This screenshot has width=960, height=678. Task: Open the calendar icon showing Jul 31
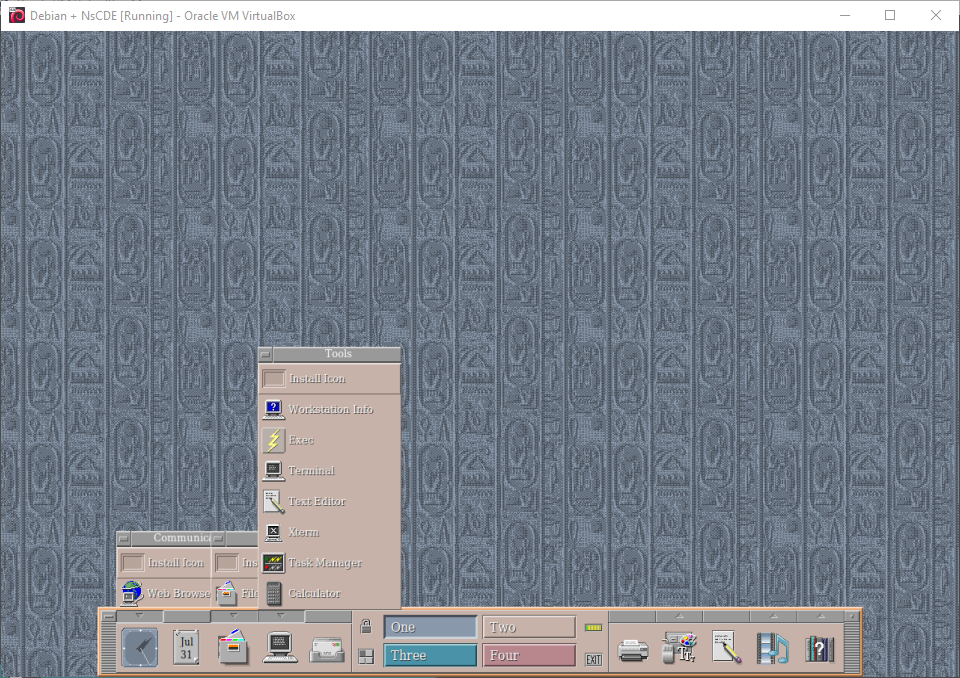point(186,648)
